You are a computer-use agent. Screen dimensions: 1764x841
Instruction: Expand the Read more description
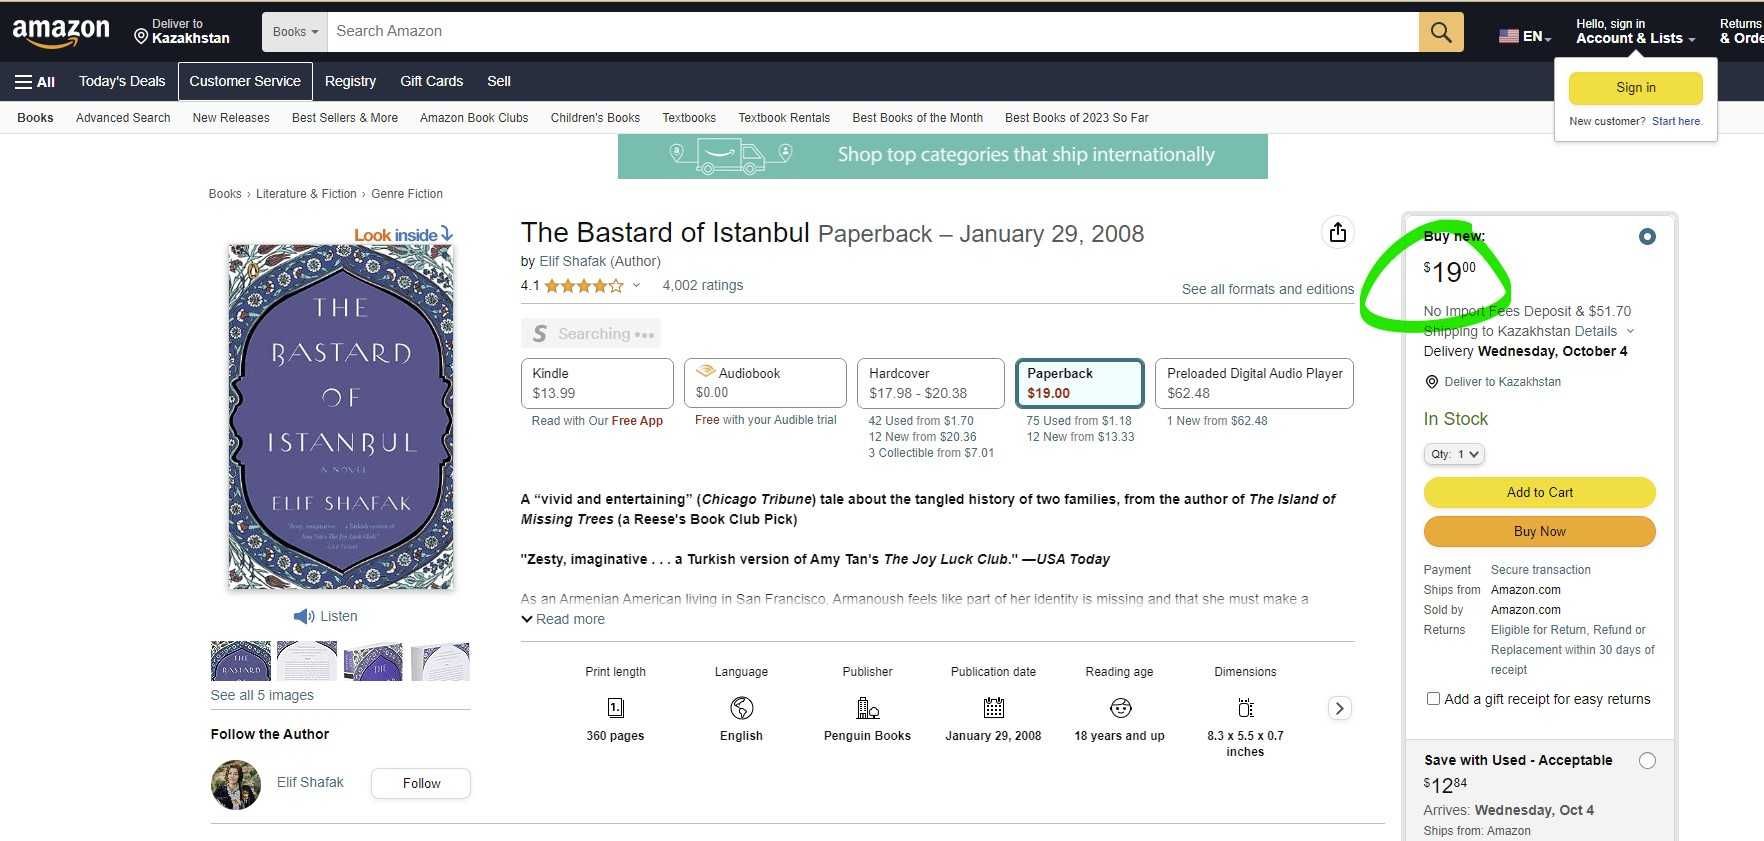[563, 619]
